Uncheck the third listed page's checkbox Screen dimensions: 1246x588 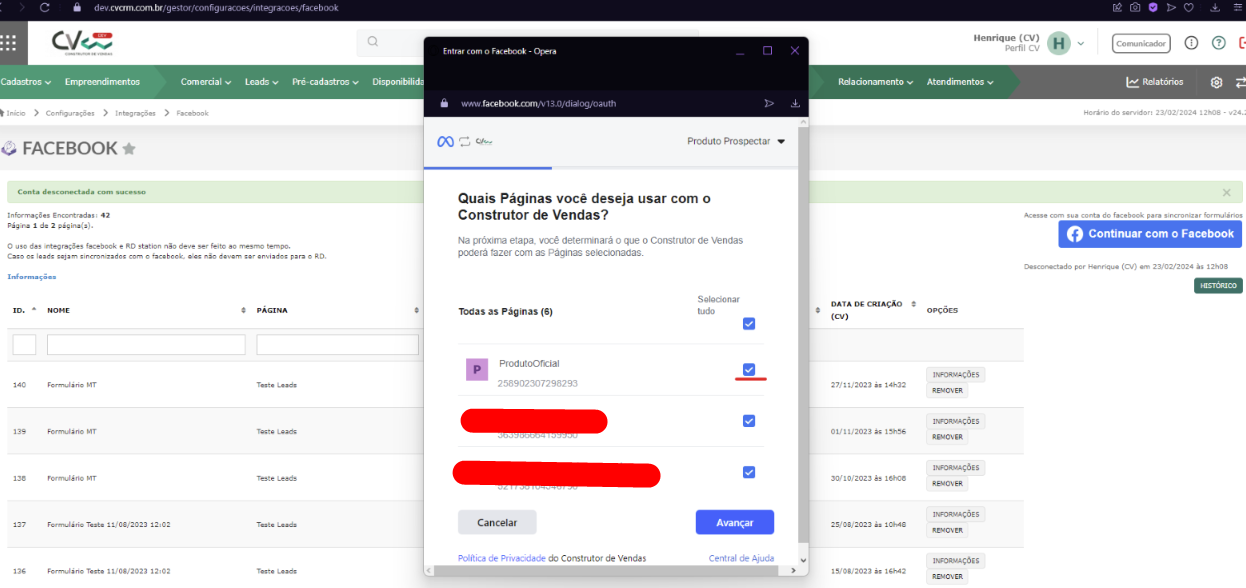click(749, 472)
